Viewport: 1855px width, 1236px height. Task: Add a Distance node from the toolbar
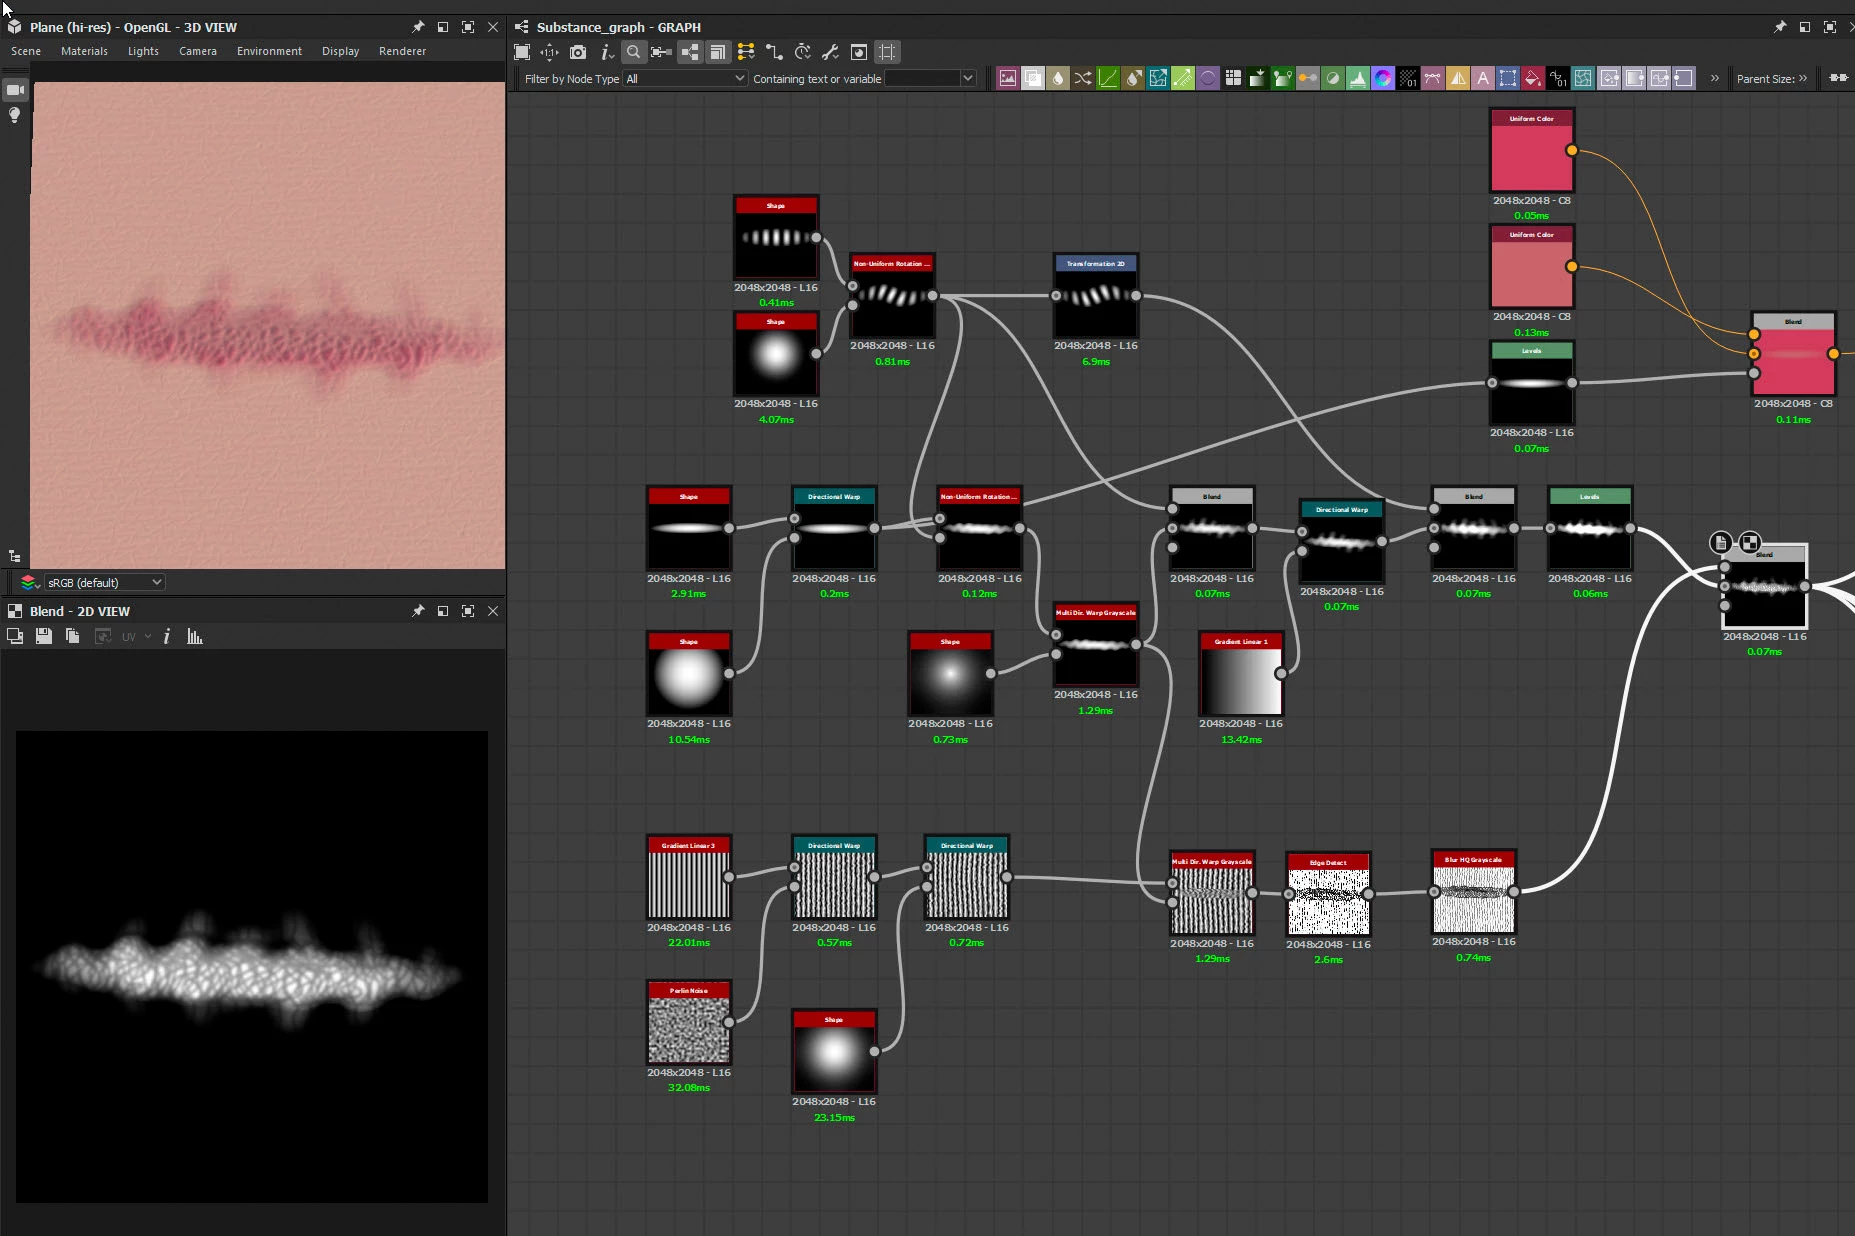point(1183,78)
